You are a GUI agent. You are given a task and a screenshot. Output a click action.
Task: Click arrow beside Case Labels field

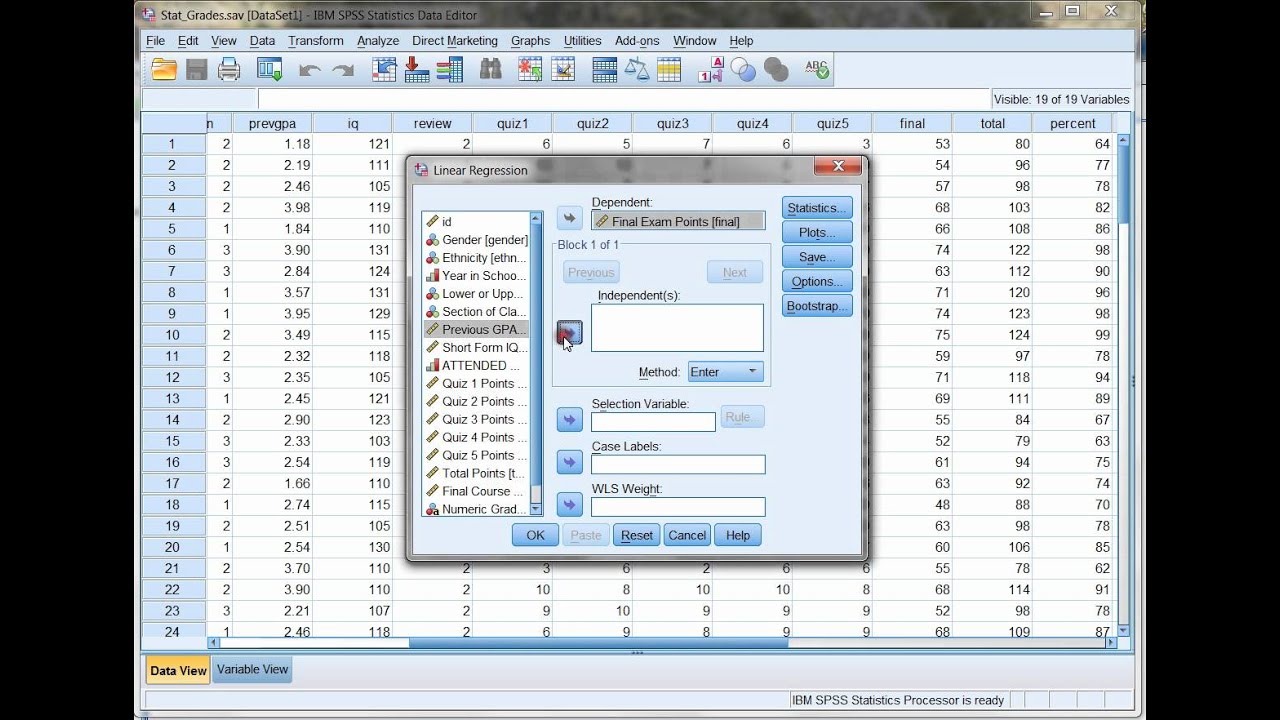[x=569, y=462]
